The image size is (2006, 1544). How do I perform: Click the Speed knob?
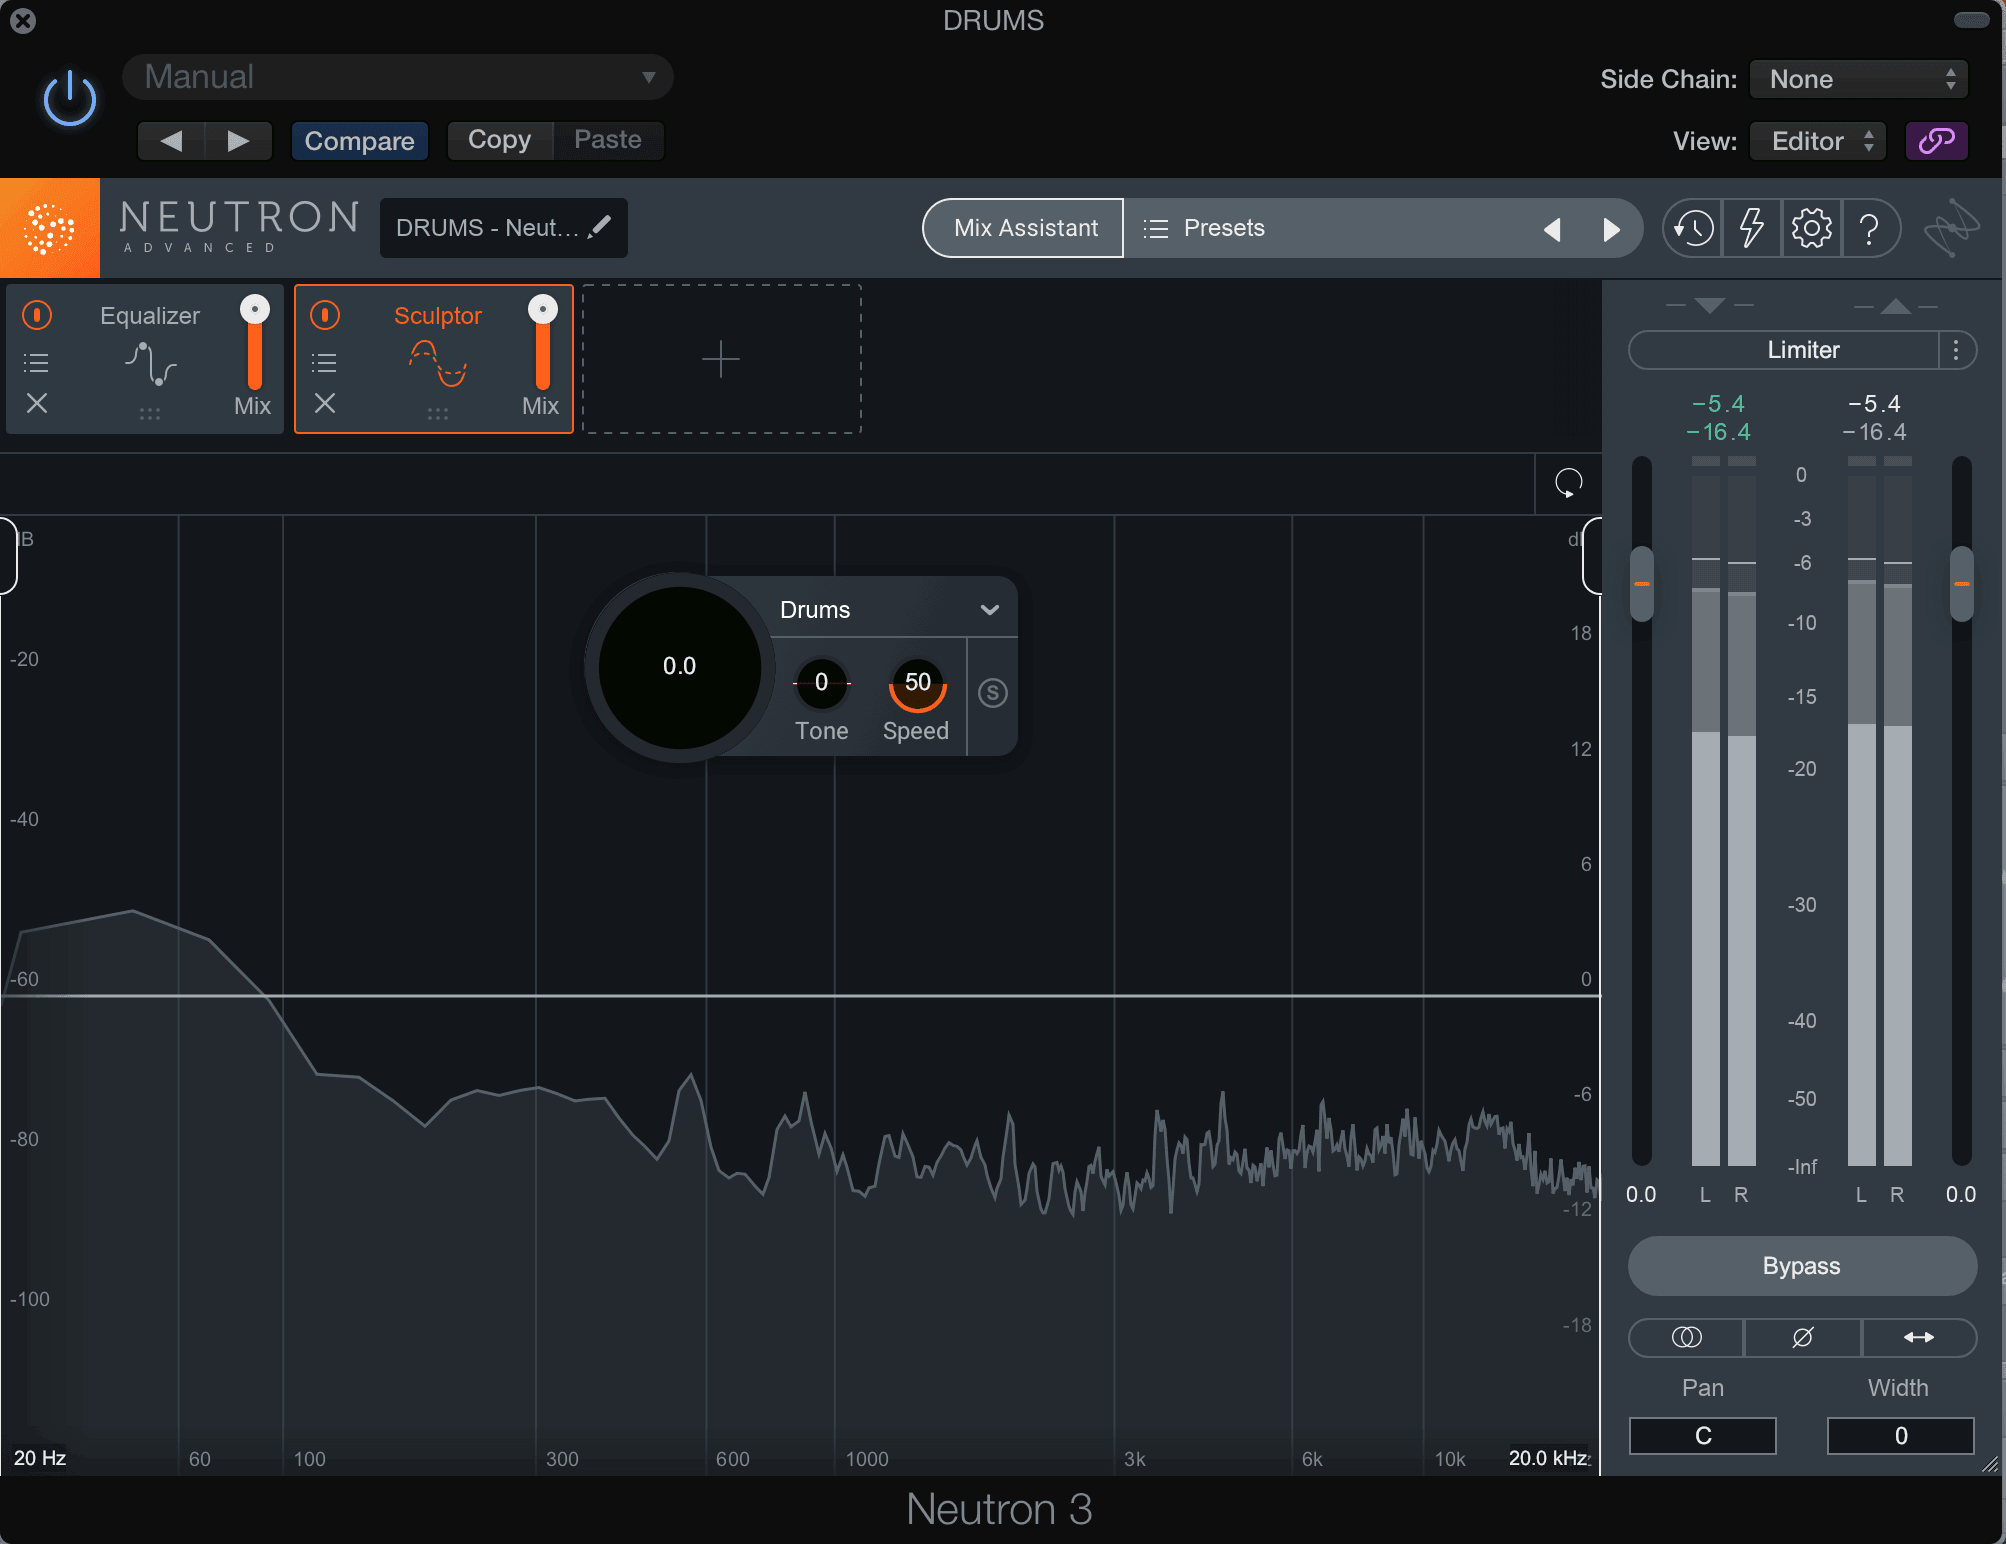point(917,684)
